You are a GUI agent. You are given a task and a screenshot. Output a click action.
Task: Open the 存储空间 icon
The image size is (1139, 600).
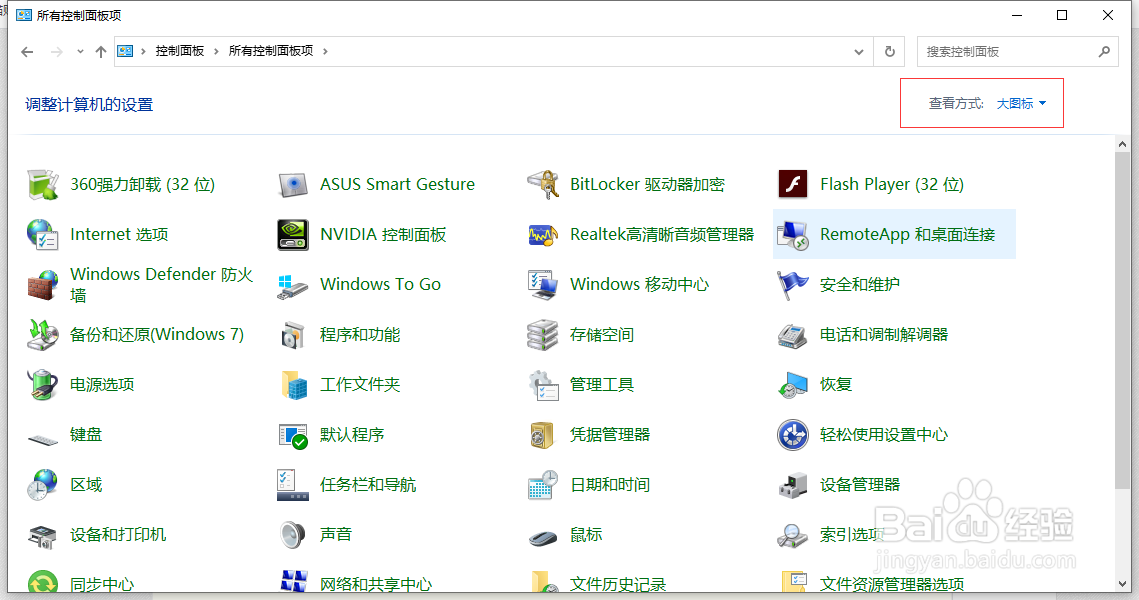543,335
